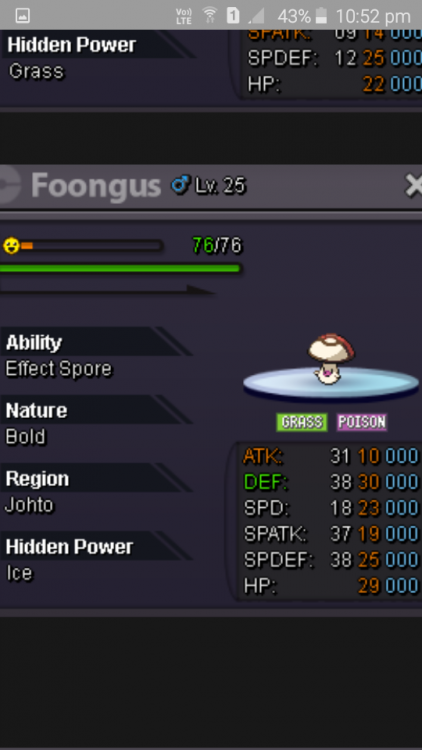Tap the battery indicator icon

pos(322,16)
